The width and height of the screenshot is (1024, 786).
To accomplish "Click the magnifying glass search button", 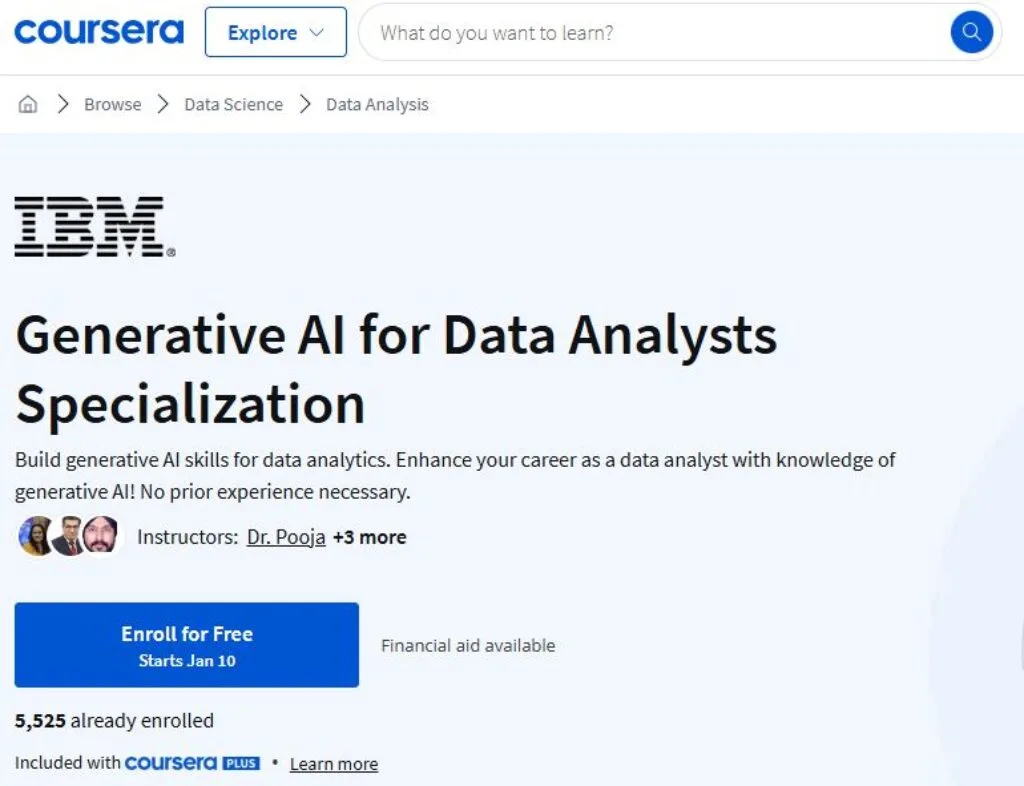I will click(x=971, y=33).
